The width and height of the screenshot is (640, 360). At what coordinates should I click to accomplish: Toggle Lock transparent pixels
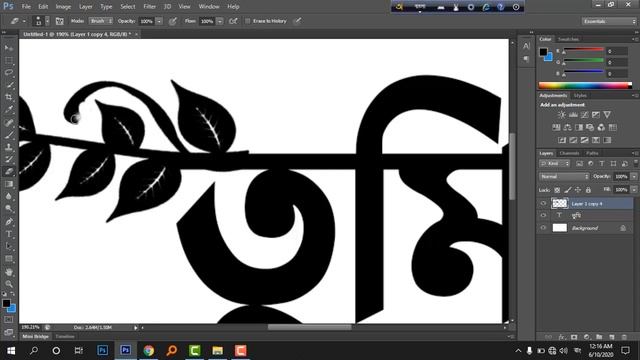coord(557,190)
